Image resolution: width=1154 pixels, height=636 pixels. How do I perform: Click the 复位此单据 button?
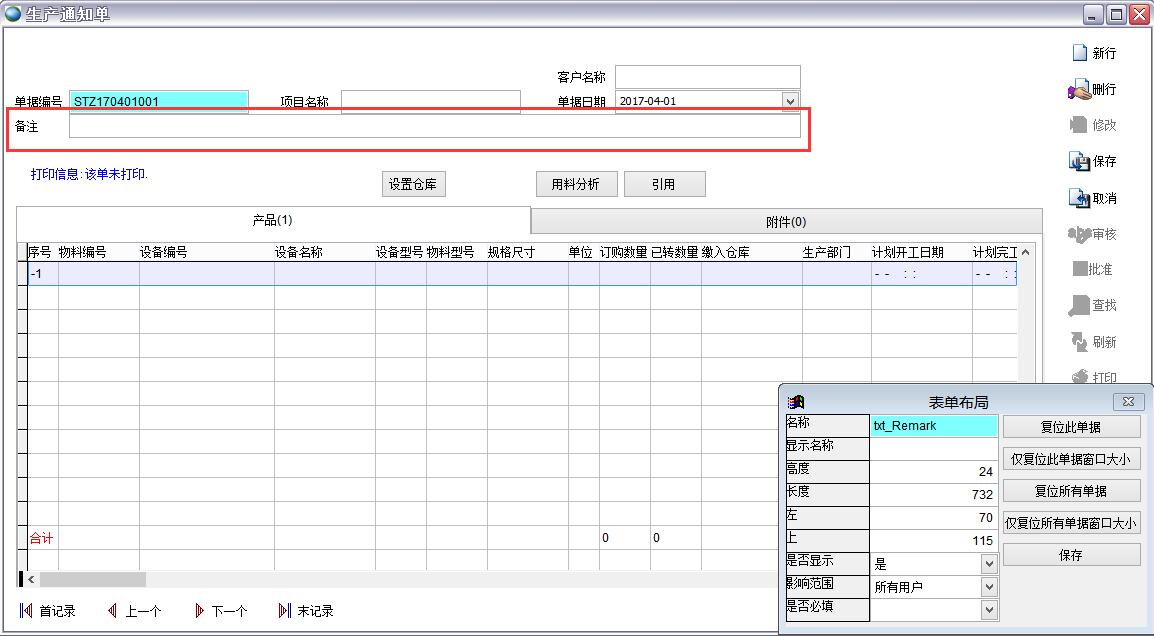(1071, 427)
